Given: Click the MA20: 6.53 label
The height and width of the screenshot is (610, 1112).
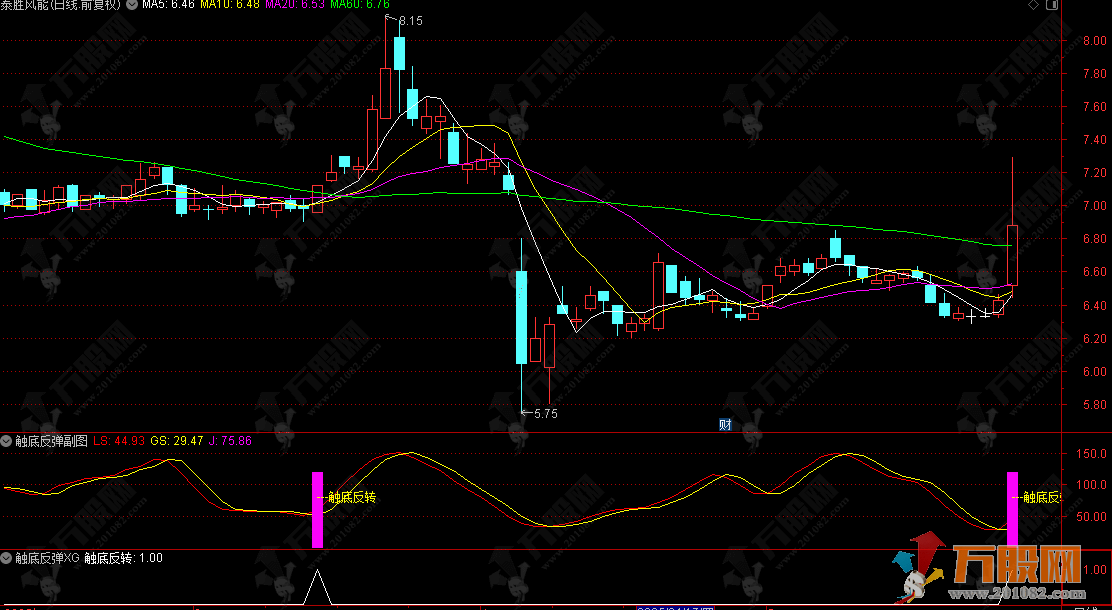Looking at the screenshot, I should click(295, 4).
